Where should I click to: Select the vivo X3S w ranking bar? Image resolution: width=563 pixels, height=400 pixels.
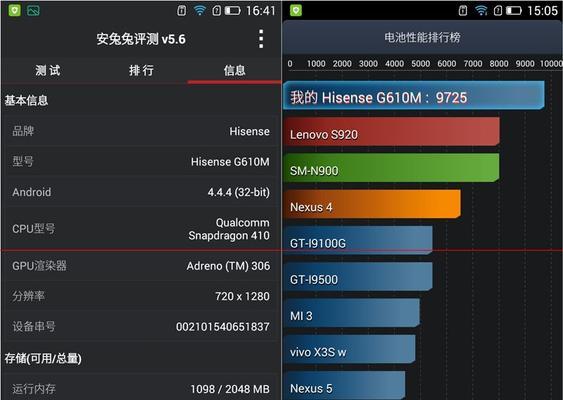(x=349, y=349)
